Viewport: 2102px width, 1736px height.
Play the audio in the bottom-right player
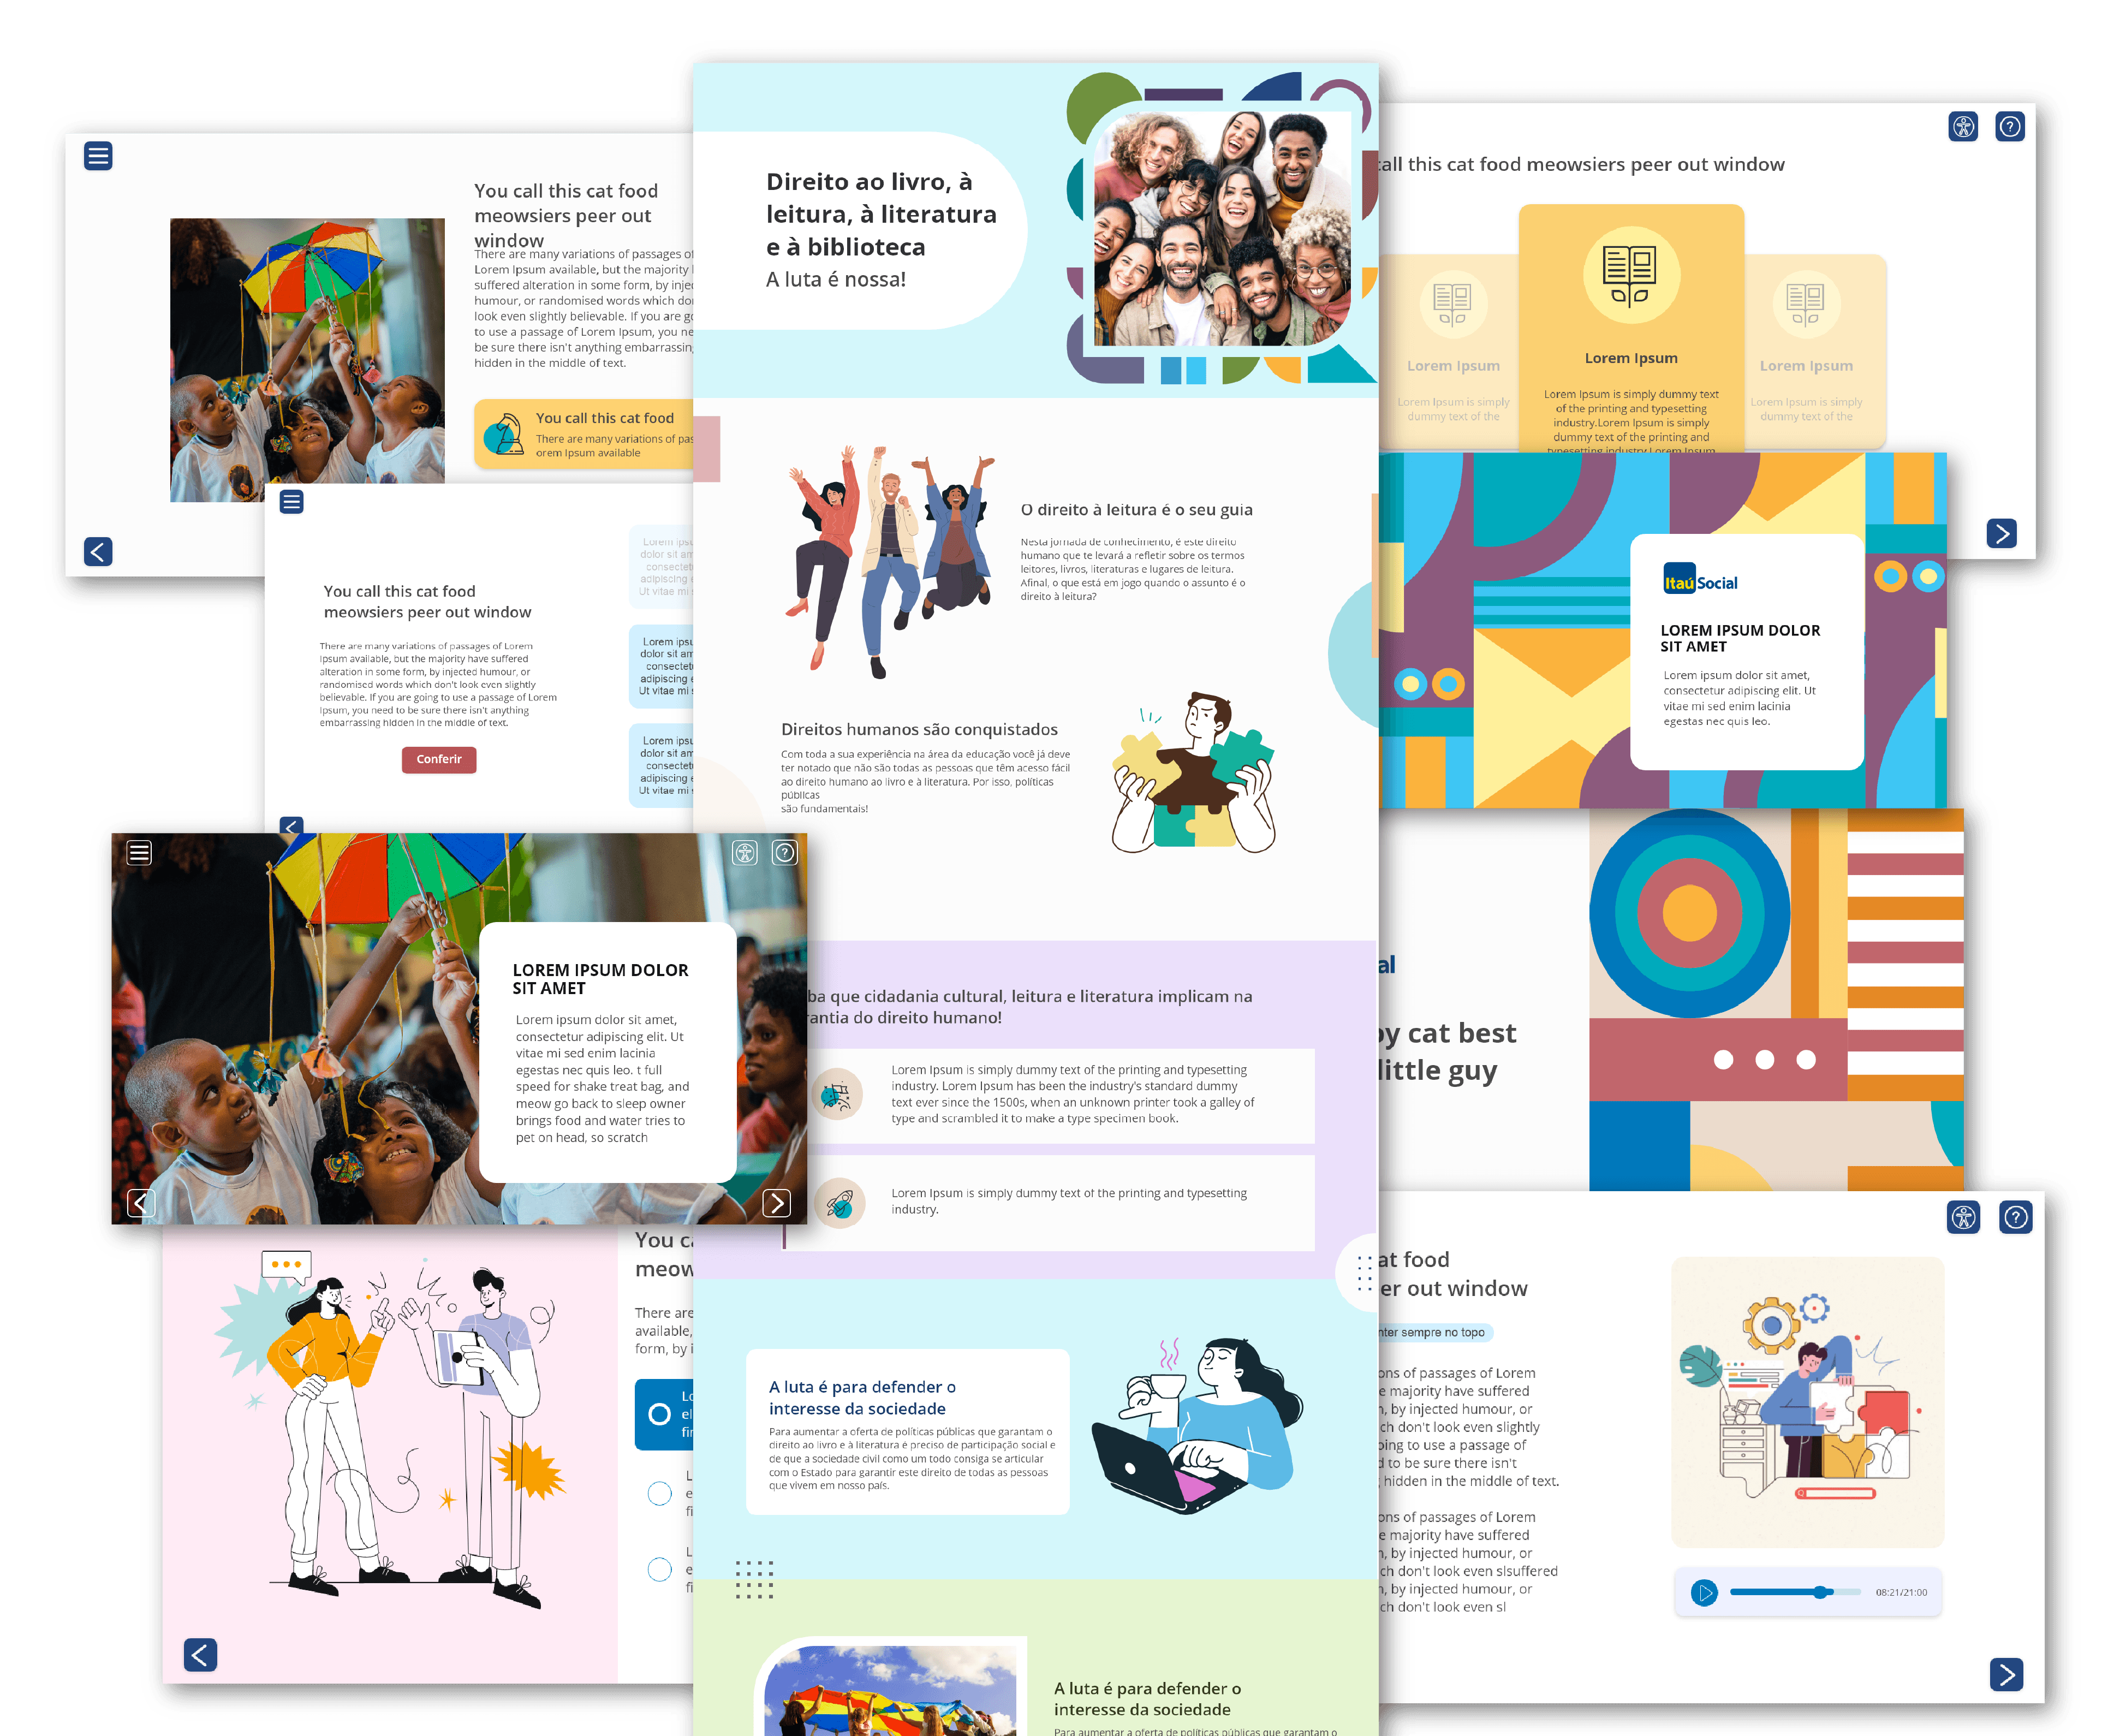tap(1704, 1592)
